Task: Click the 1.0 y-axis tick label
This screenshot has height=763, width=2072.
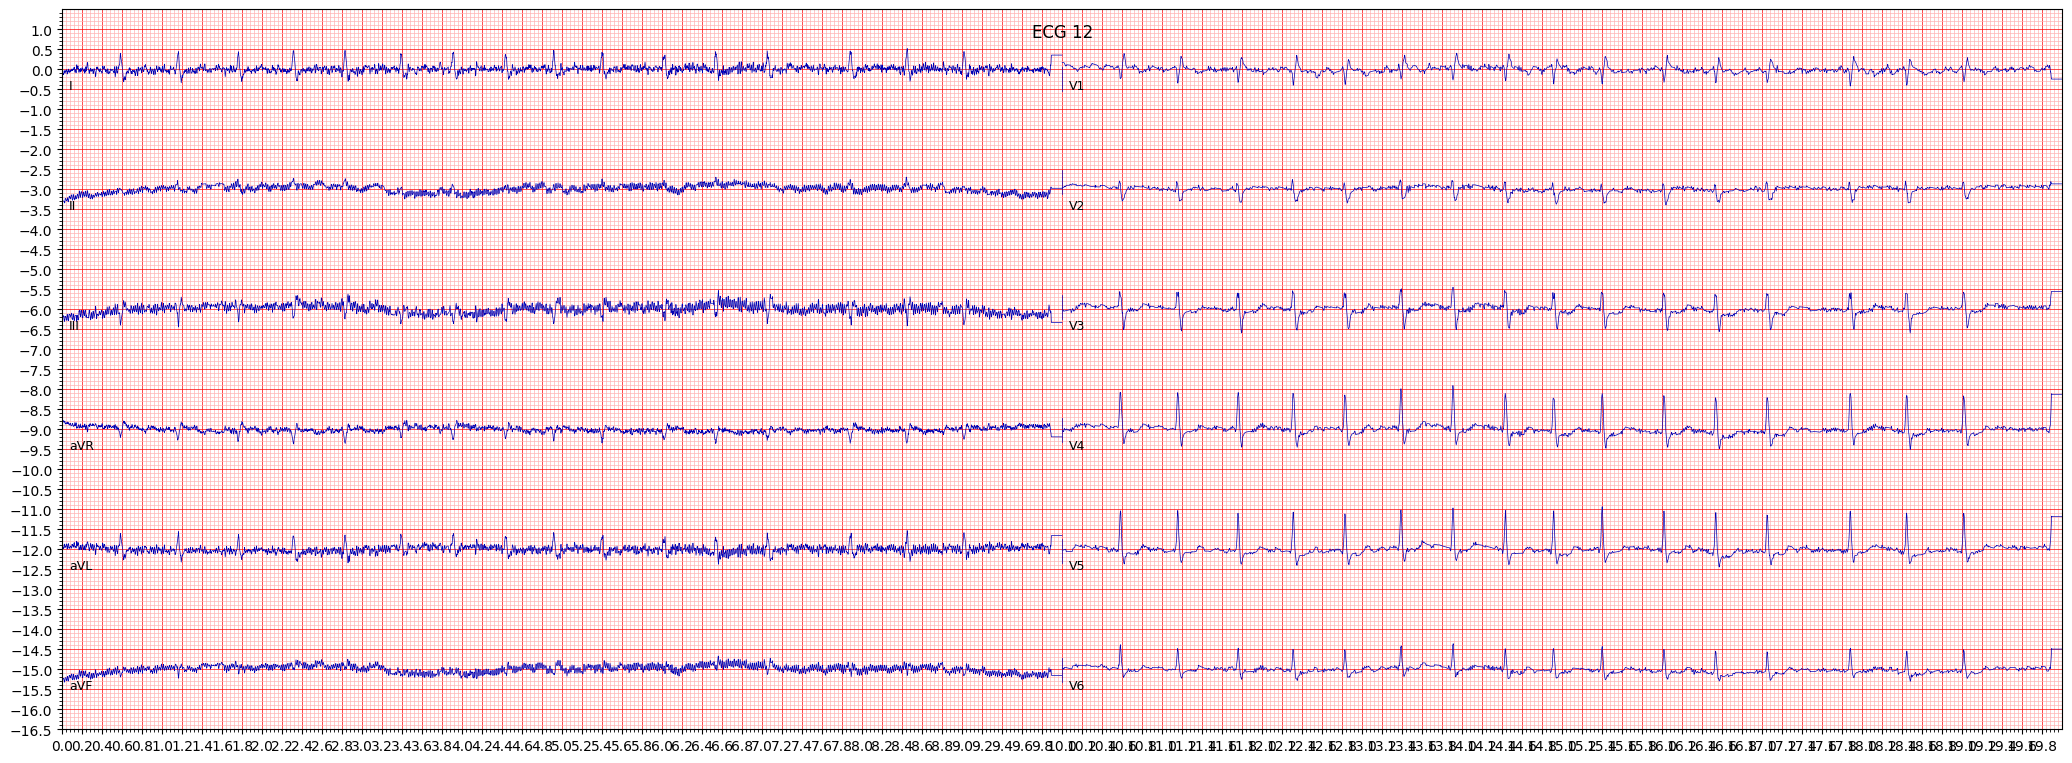Action: [x=41, y=31]
